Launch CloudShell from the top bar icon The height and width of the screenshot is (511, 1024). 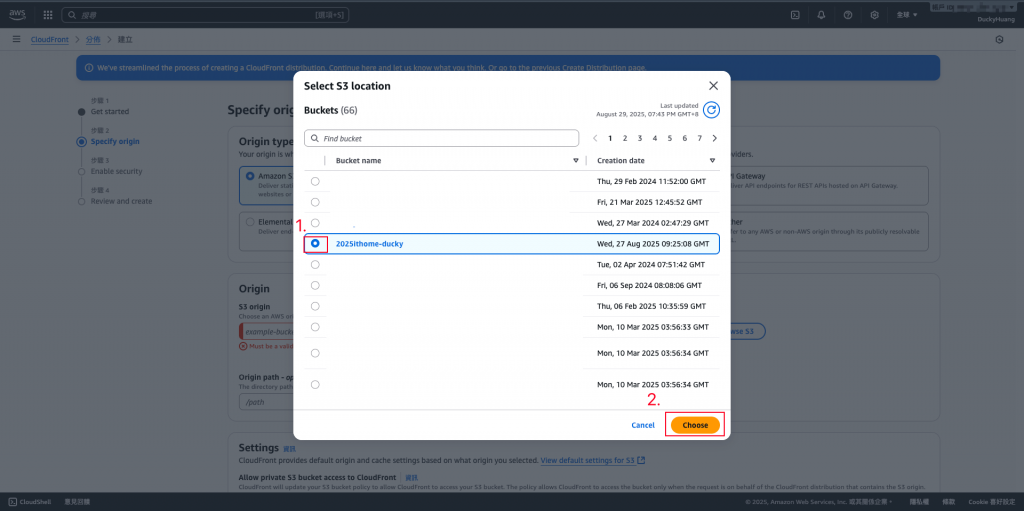(795, 14)
